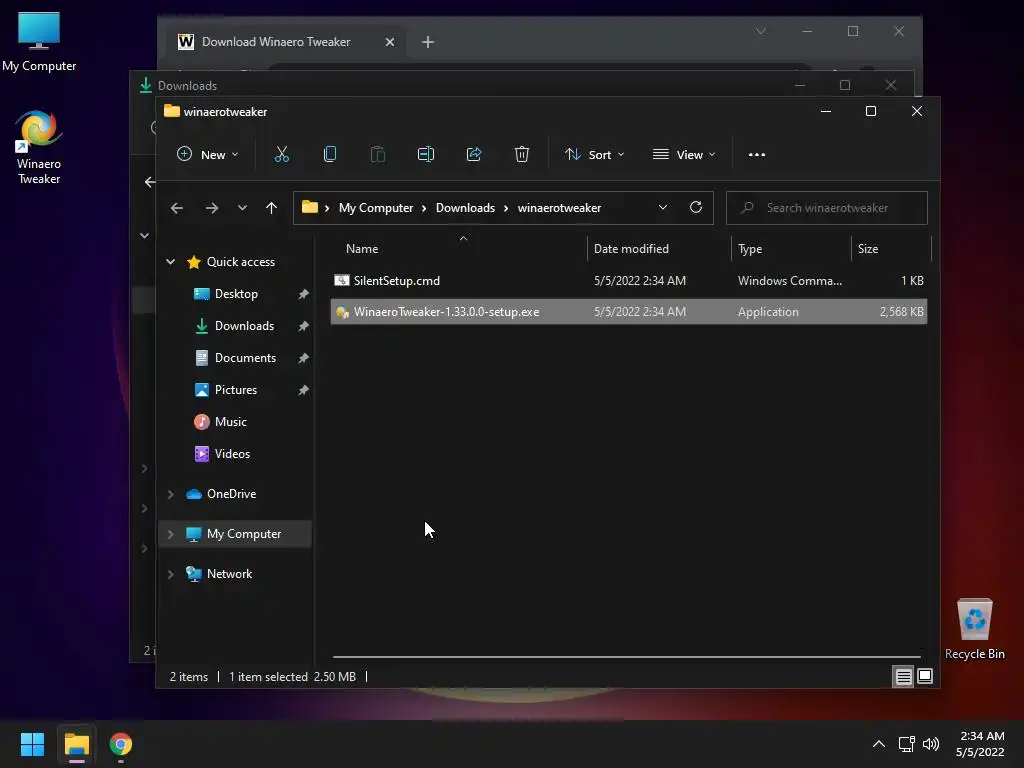Viewport: 1024px width, 768px height.
Task: Unpin Downloads from Quick access
Action: [x=304, y=326]
